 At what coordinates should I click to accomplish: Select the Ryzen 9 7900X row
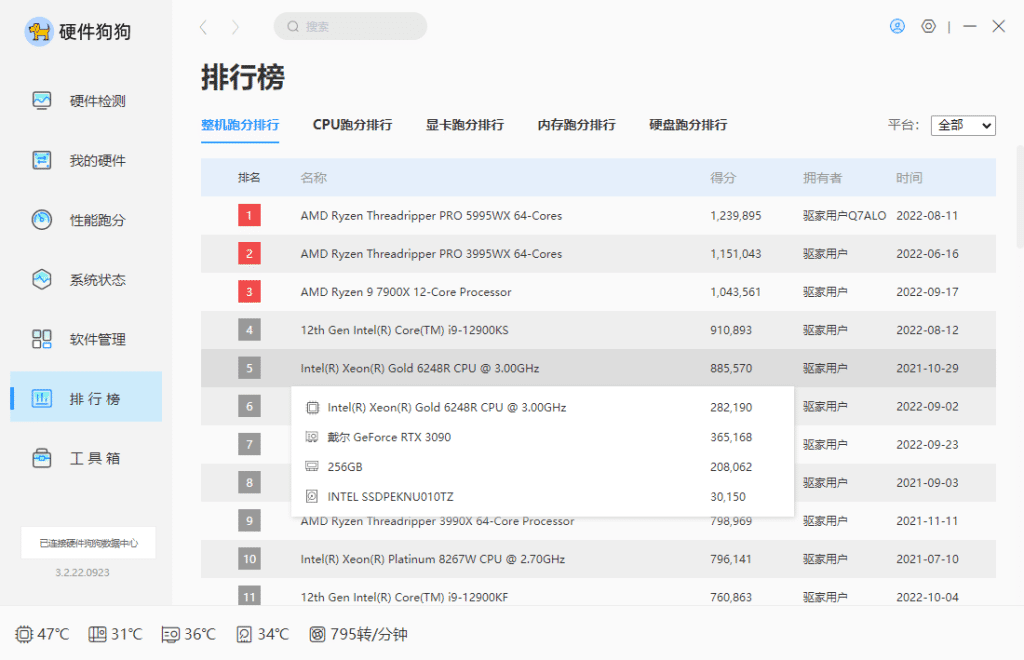598,292
